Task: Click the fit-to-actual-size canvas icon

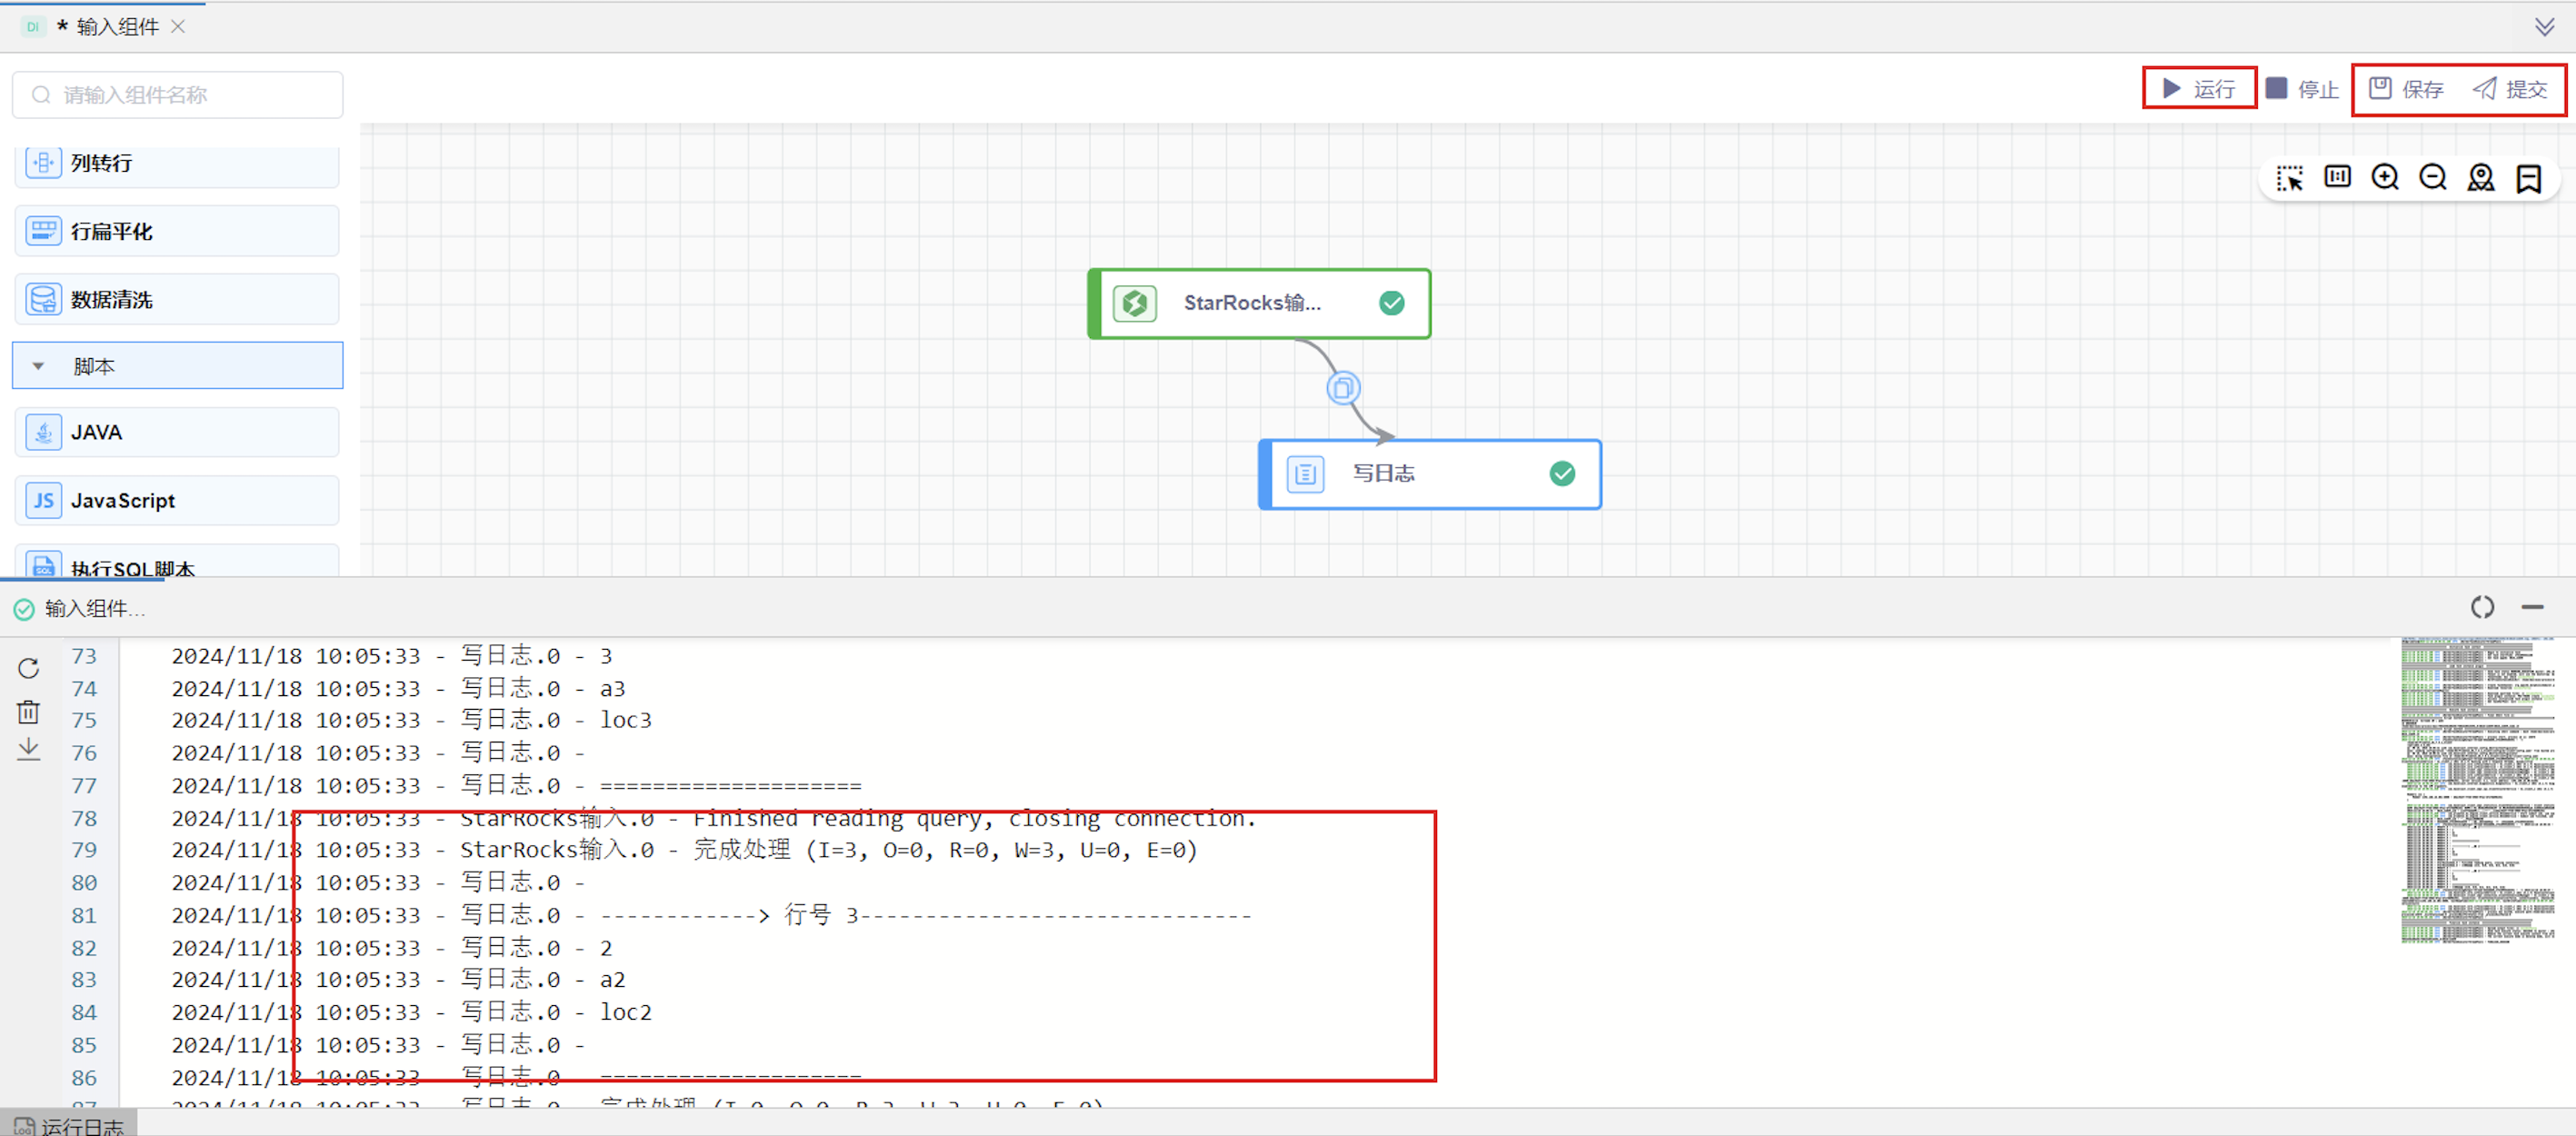Action: tap(2337, 177)
